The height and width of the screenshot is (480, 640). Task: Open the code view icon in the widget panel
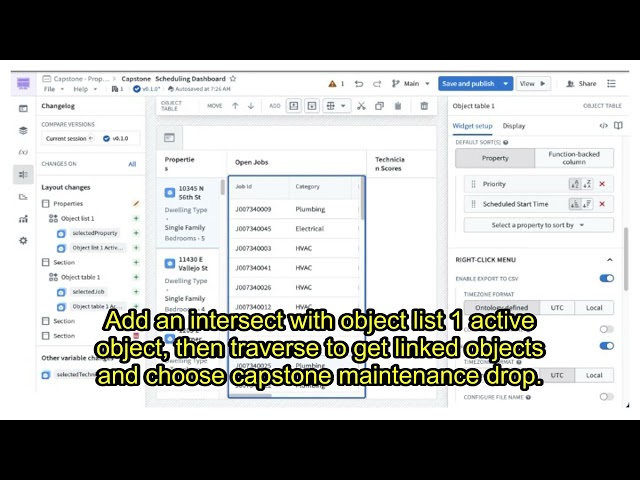tap(603, 126)
